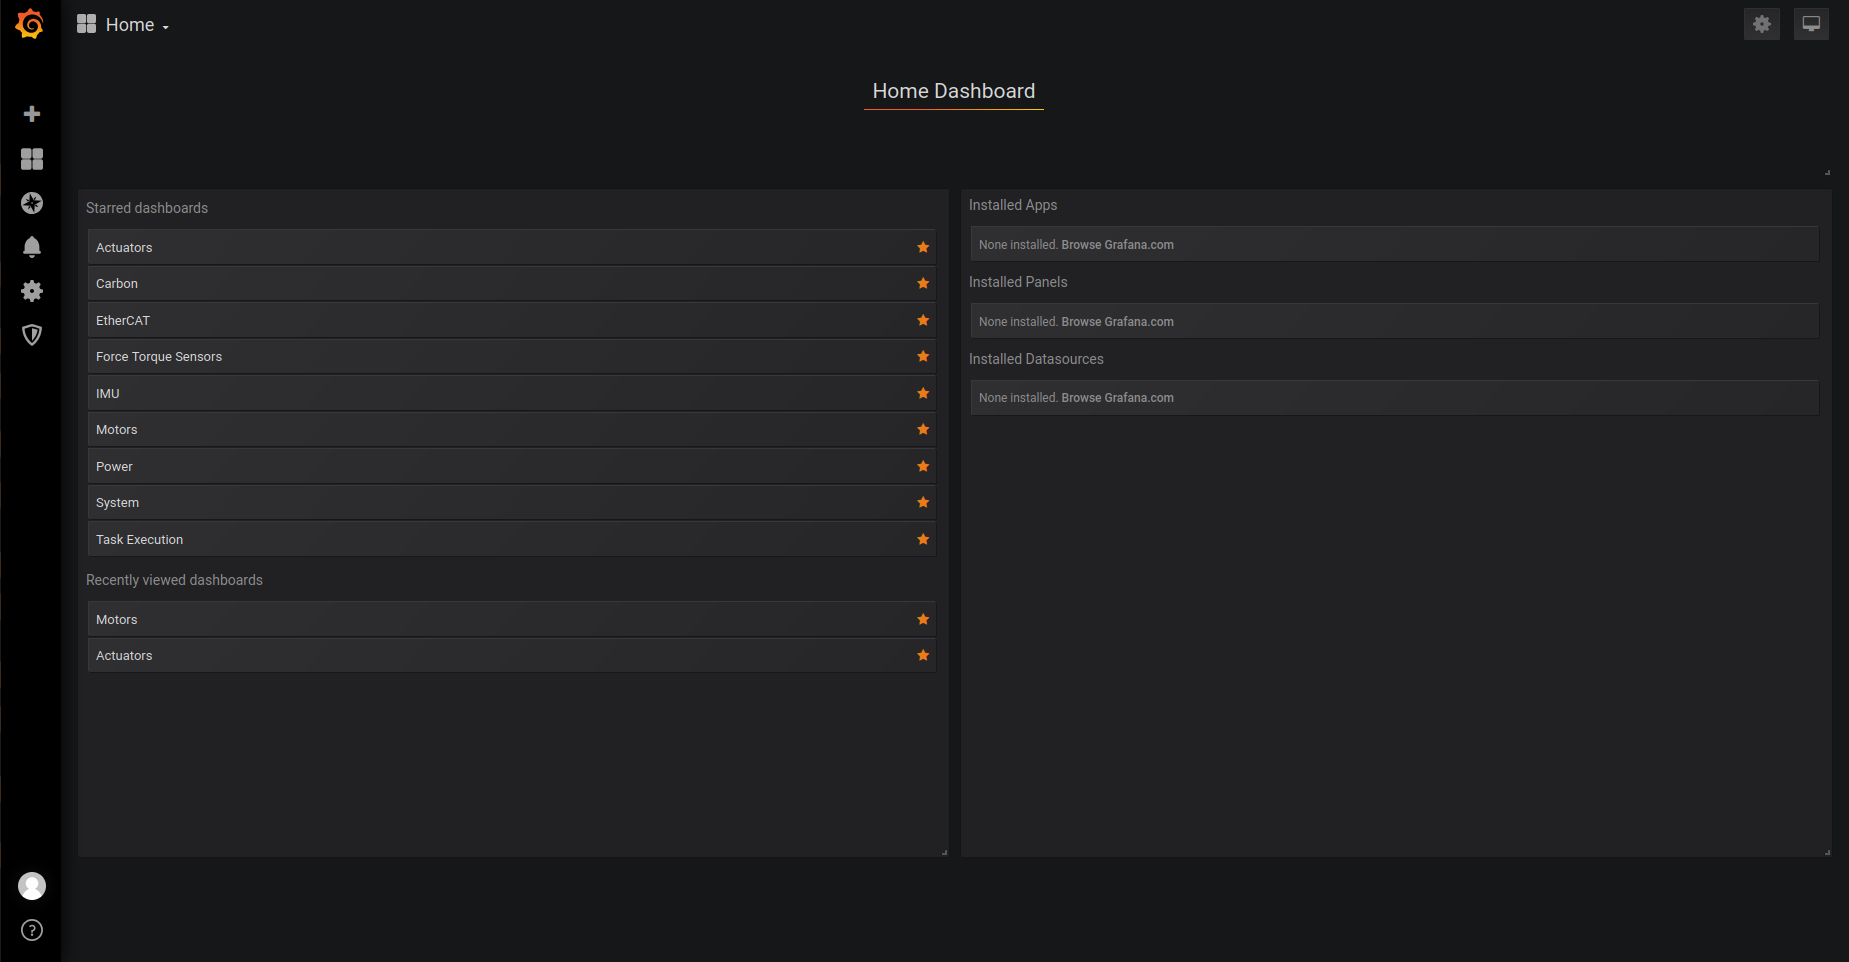Image resolution: width=1849 pixels, height=962 pixels.
Task: Open the Force Torque Sensors dashboard
Action: (159, 357)
